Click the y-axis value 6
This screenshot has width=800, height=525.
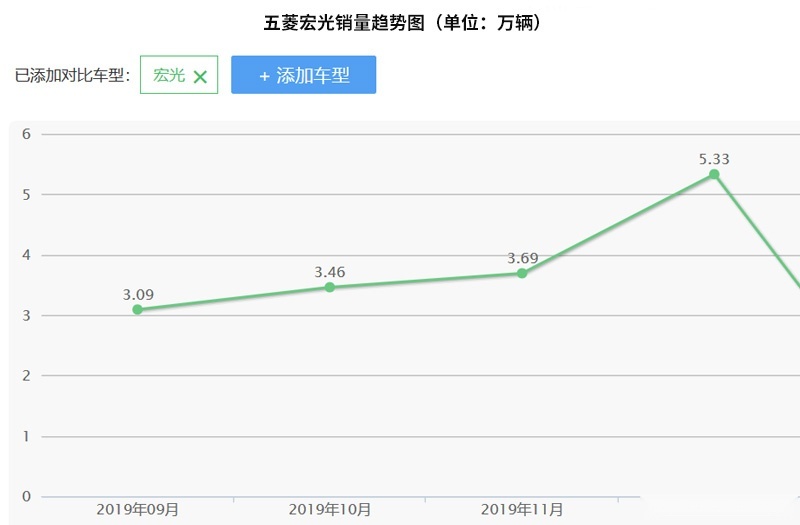point(27,134)
